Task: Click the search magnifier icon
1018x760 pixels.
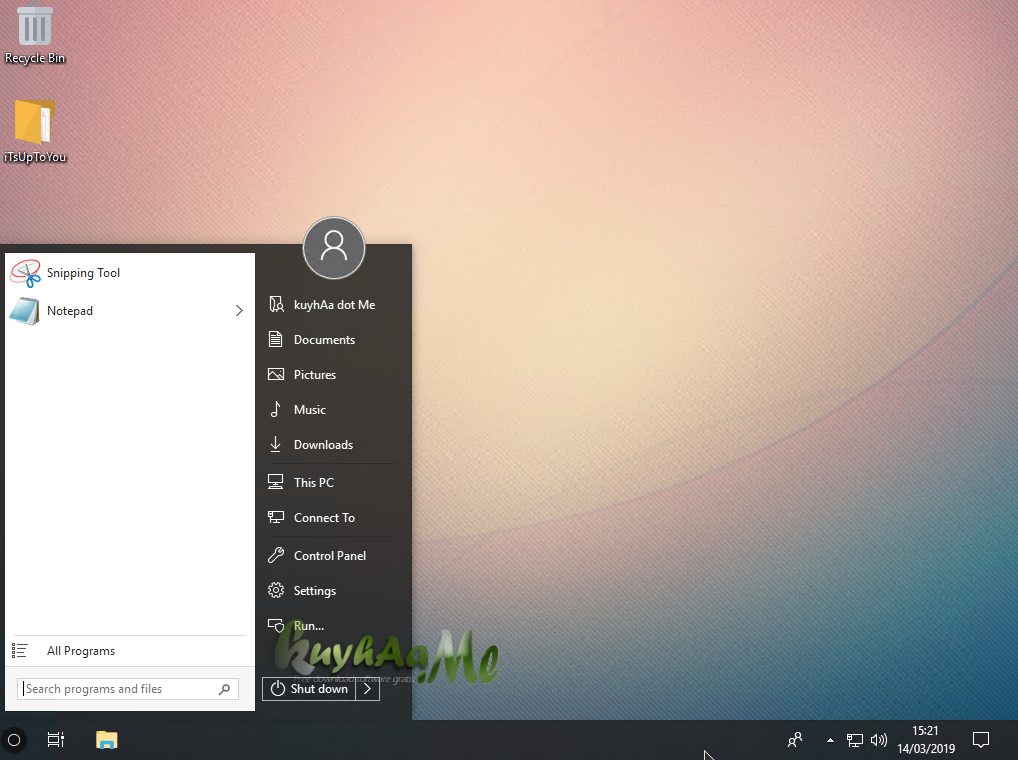Action: [225, 689]
